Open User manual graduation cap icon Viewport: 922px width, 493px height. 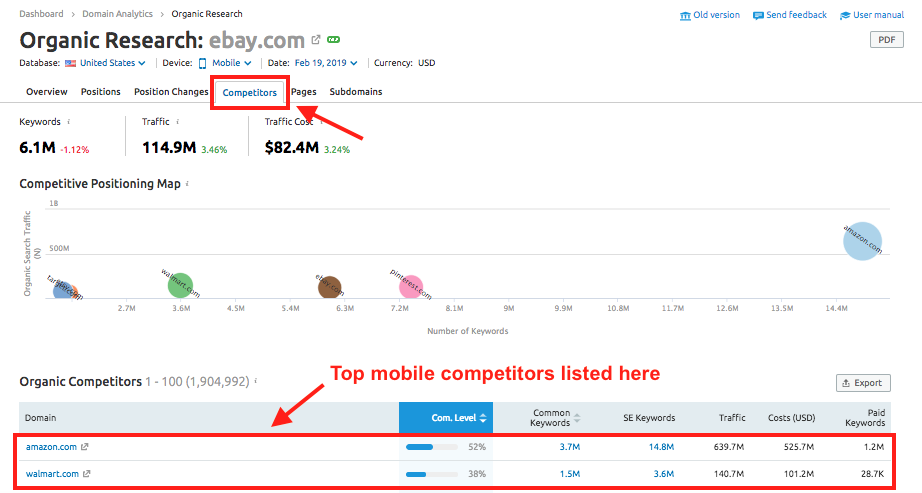click(x=845, y=15)
